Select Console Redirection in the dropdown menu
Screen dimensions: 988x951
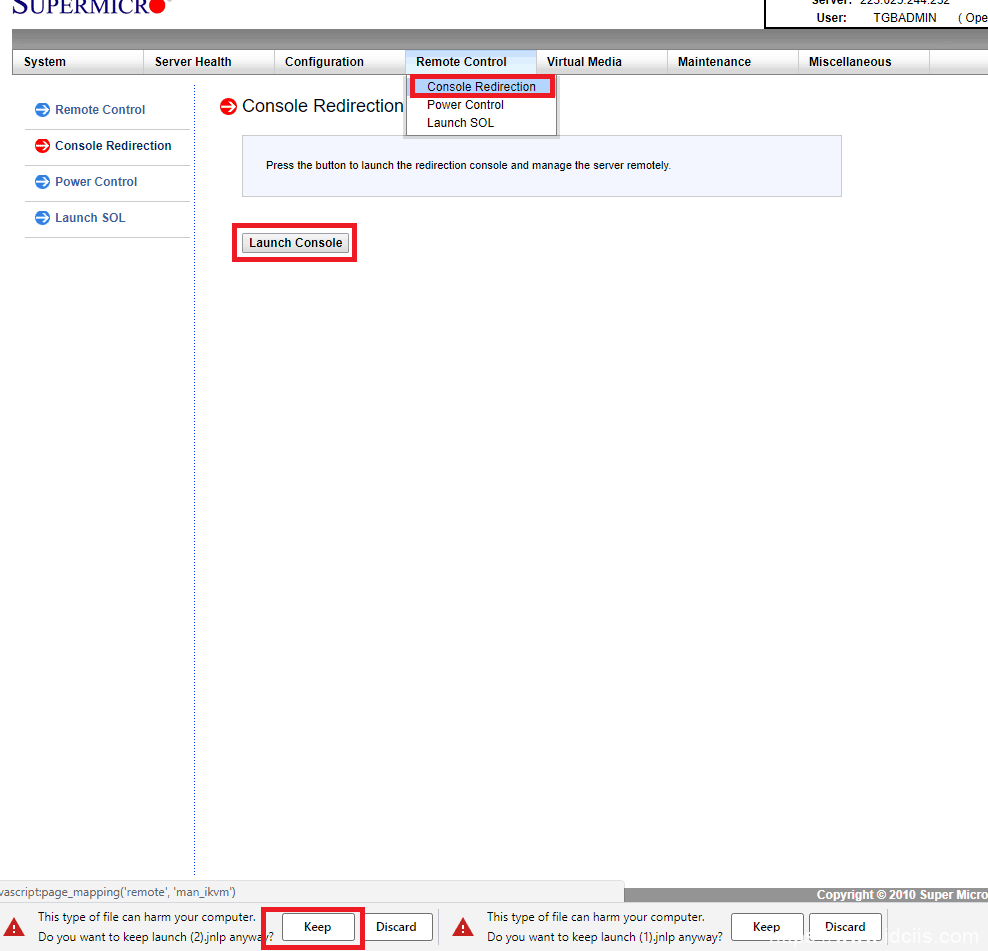pyautogui.click(x=481, y=87)
